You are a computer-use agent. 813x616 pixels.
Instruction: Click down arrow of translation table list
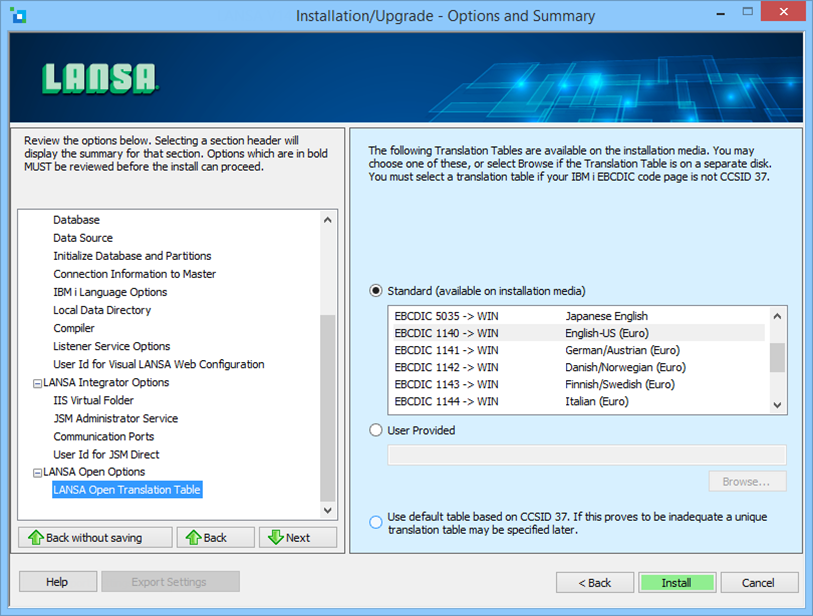point(777,405)
